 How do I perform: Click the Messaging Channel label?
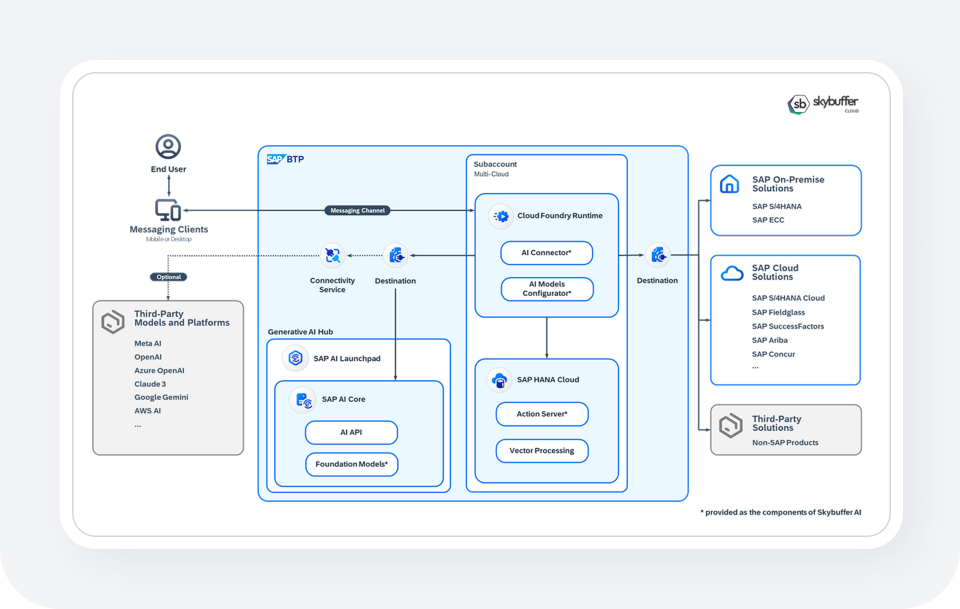point(357,211)
